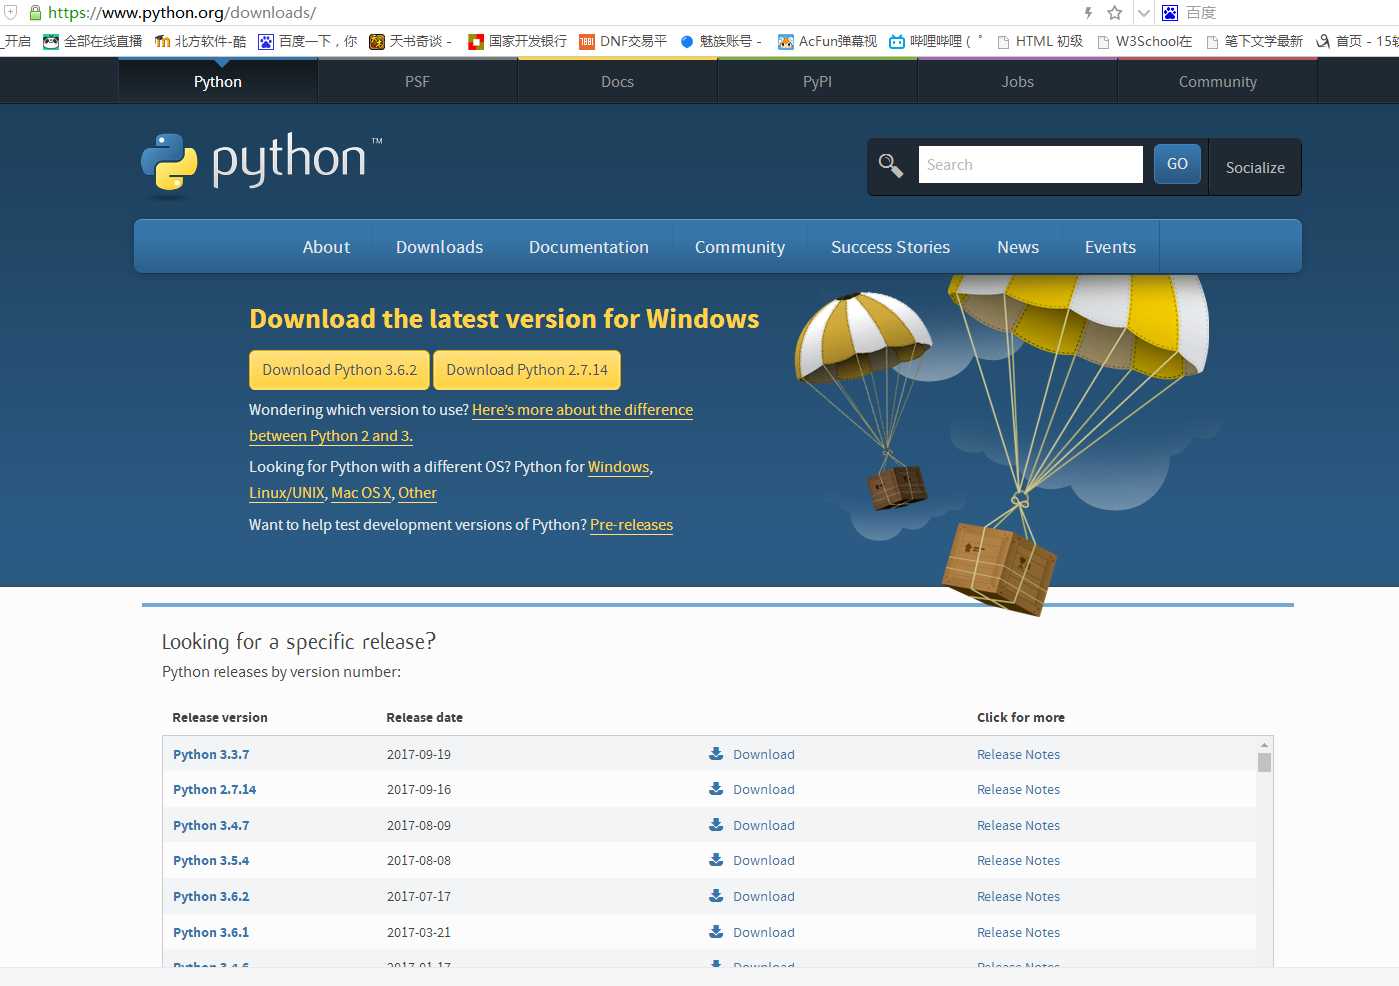Open Release Notes for Python 3.5.4
The image size is (1399, 986).
coord(1018,860)
